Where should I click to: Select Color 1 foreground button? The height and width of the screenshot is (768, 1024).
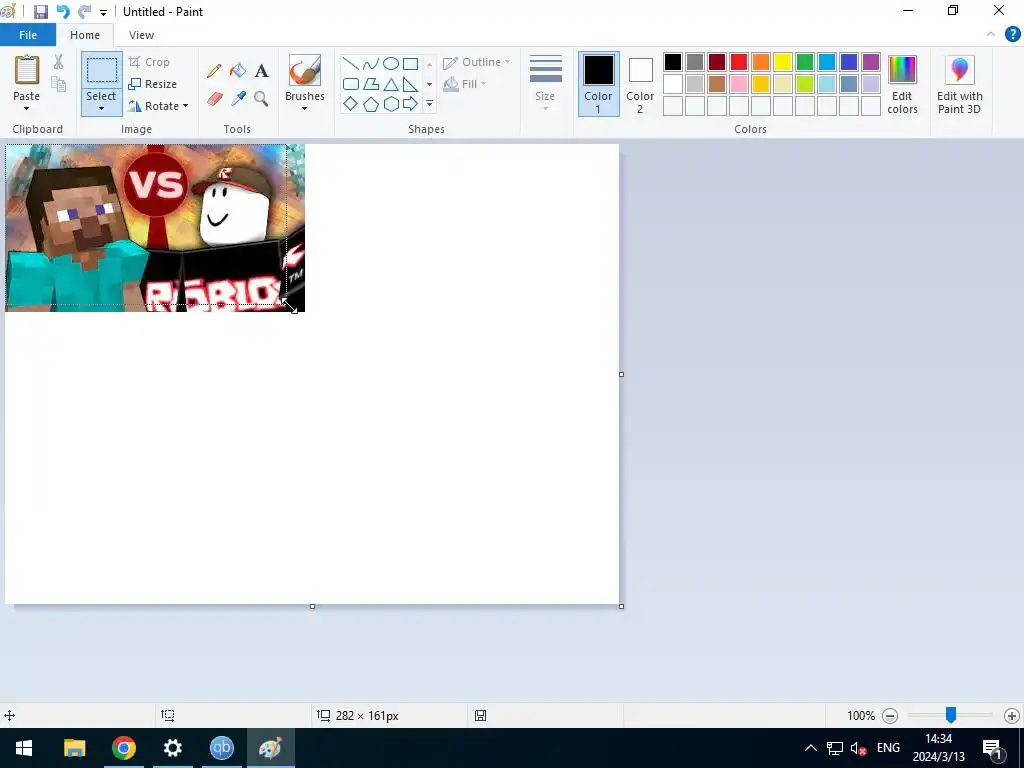pos(598,84)
